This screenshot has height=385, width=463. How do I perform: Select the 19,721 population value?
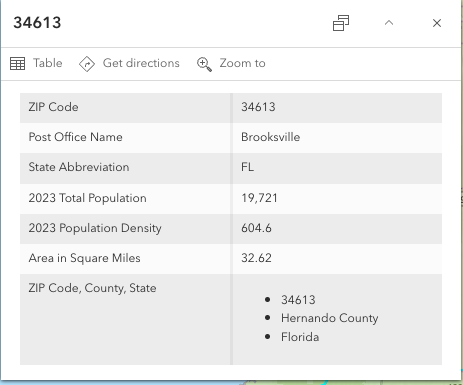[x=259, y=198]
